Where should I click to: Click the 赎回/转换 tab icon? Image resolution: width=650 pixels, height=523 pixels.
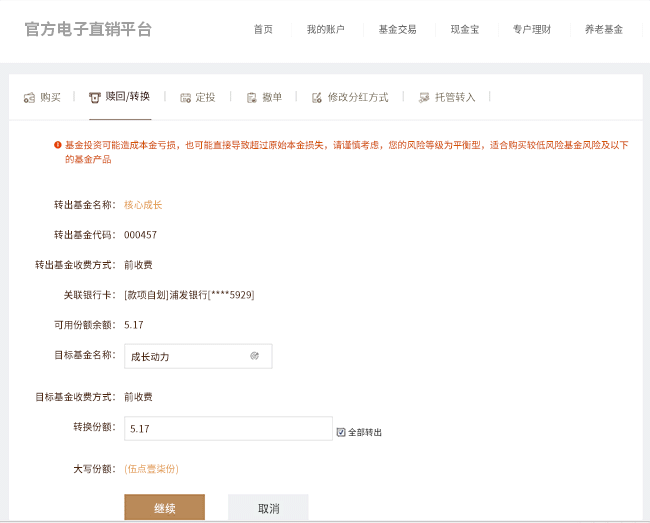[x=95, y=98]
